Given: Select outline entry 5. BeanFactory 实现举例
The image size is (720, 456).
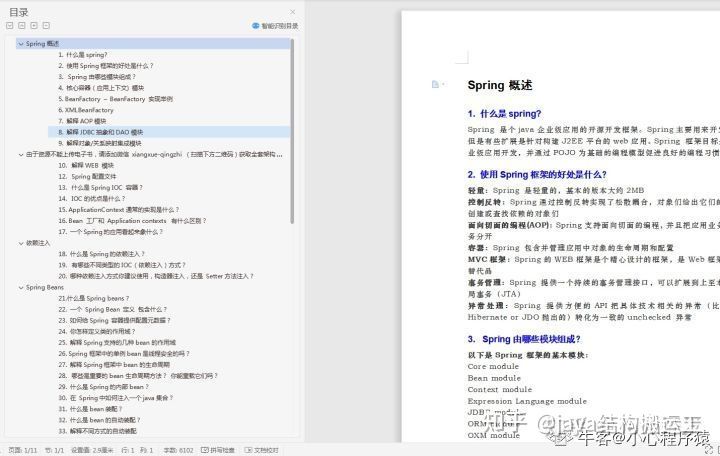Looking at the screenshot, I should point(115,99).
